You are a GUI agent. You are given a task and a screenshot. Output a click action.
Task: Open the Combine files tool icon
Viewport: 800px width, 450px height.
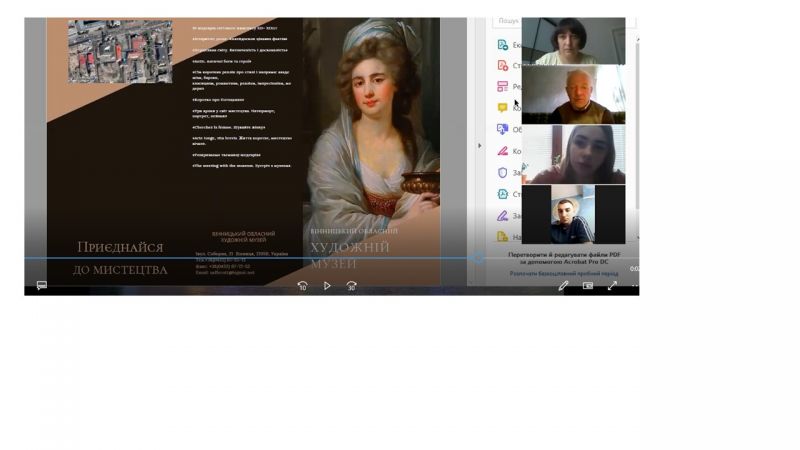pos(503,129)
